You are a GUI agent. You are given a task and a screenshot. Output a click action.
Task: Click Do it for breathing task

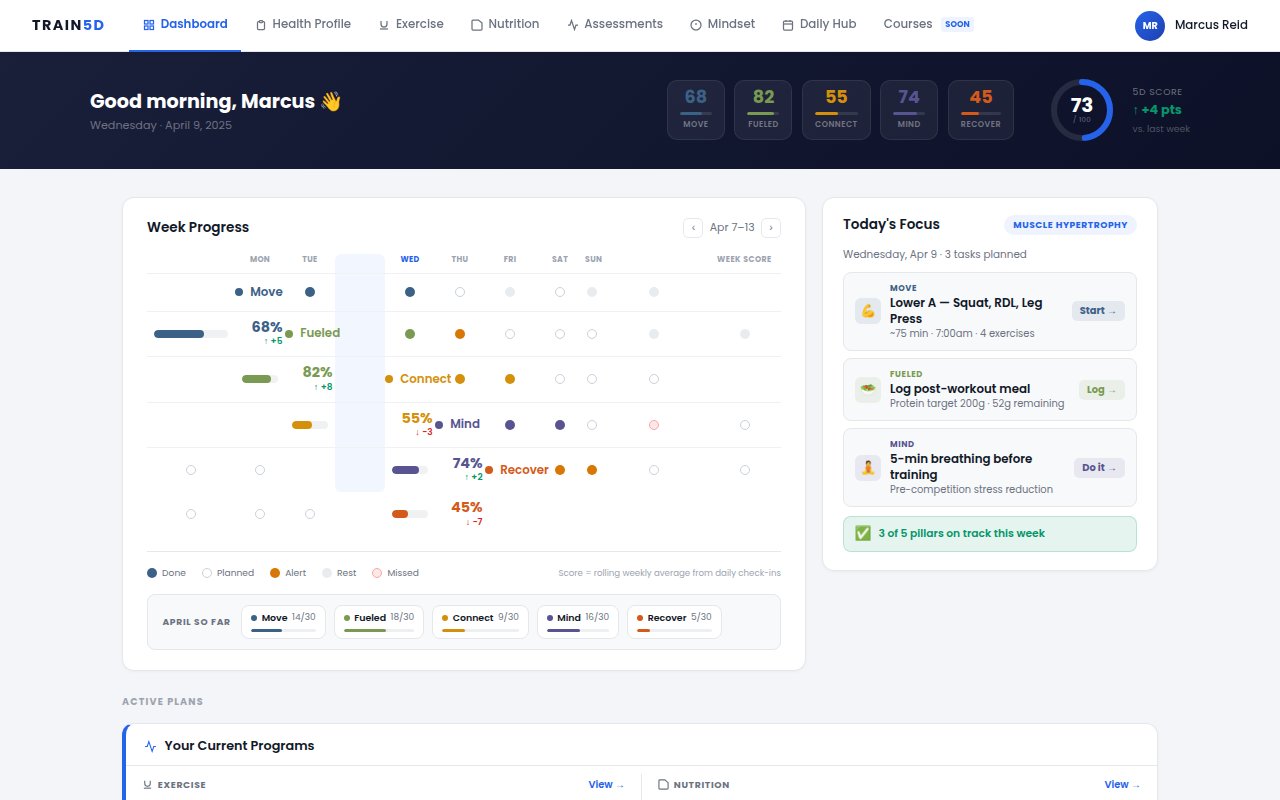1099,468
